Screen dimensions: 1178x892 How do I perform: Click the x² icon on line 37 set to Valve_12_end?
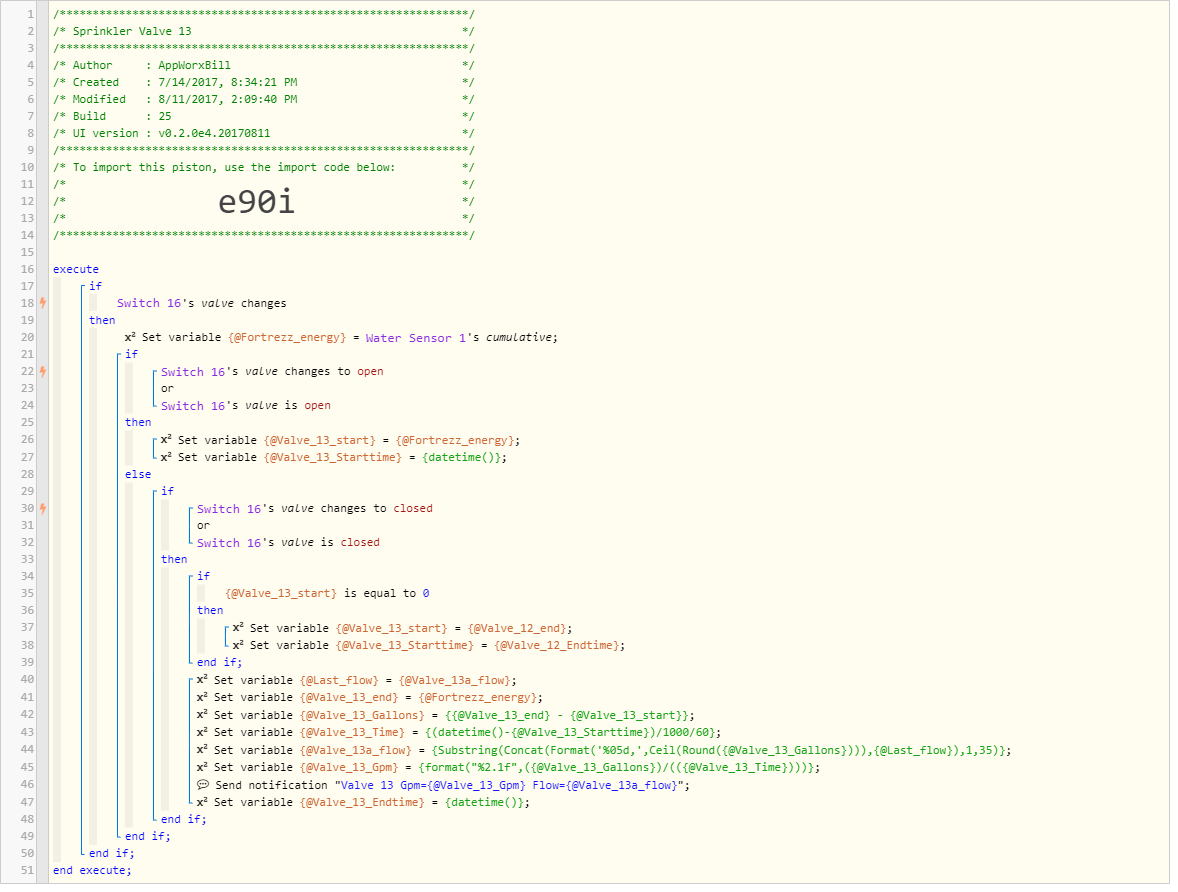[x=238, y=627]
